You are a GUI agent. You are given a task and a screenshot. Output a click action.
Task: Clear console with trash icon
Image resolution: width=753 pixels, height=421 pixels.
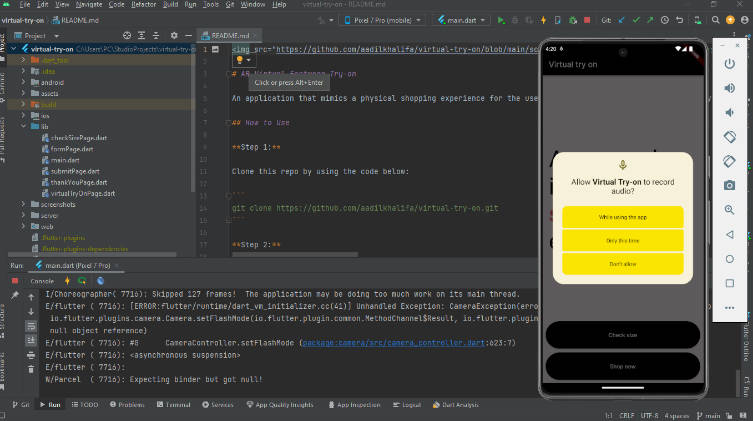tap(31, 369)
